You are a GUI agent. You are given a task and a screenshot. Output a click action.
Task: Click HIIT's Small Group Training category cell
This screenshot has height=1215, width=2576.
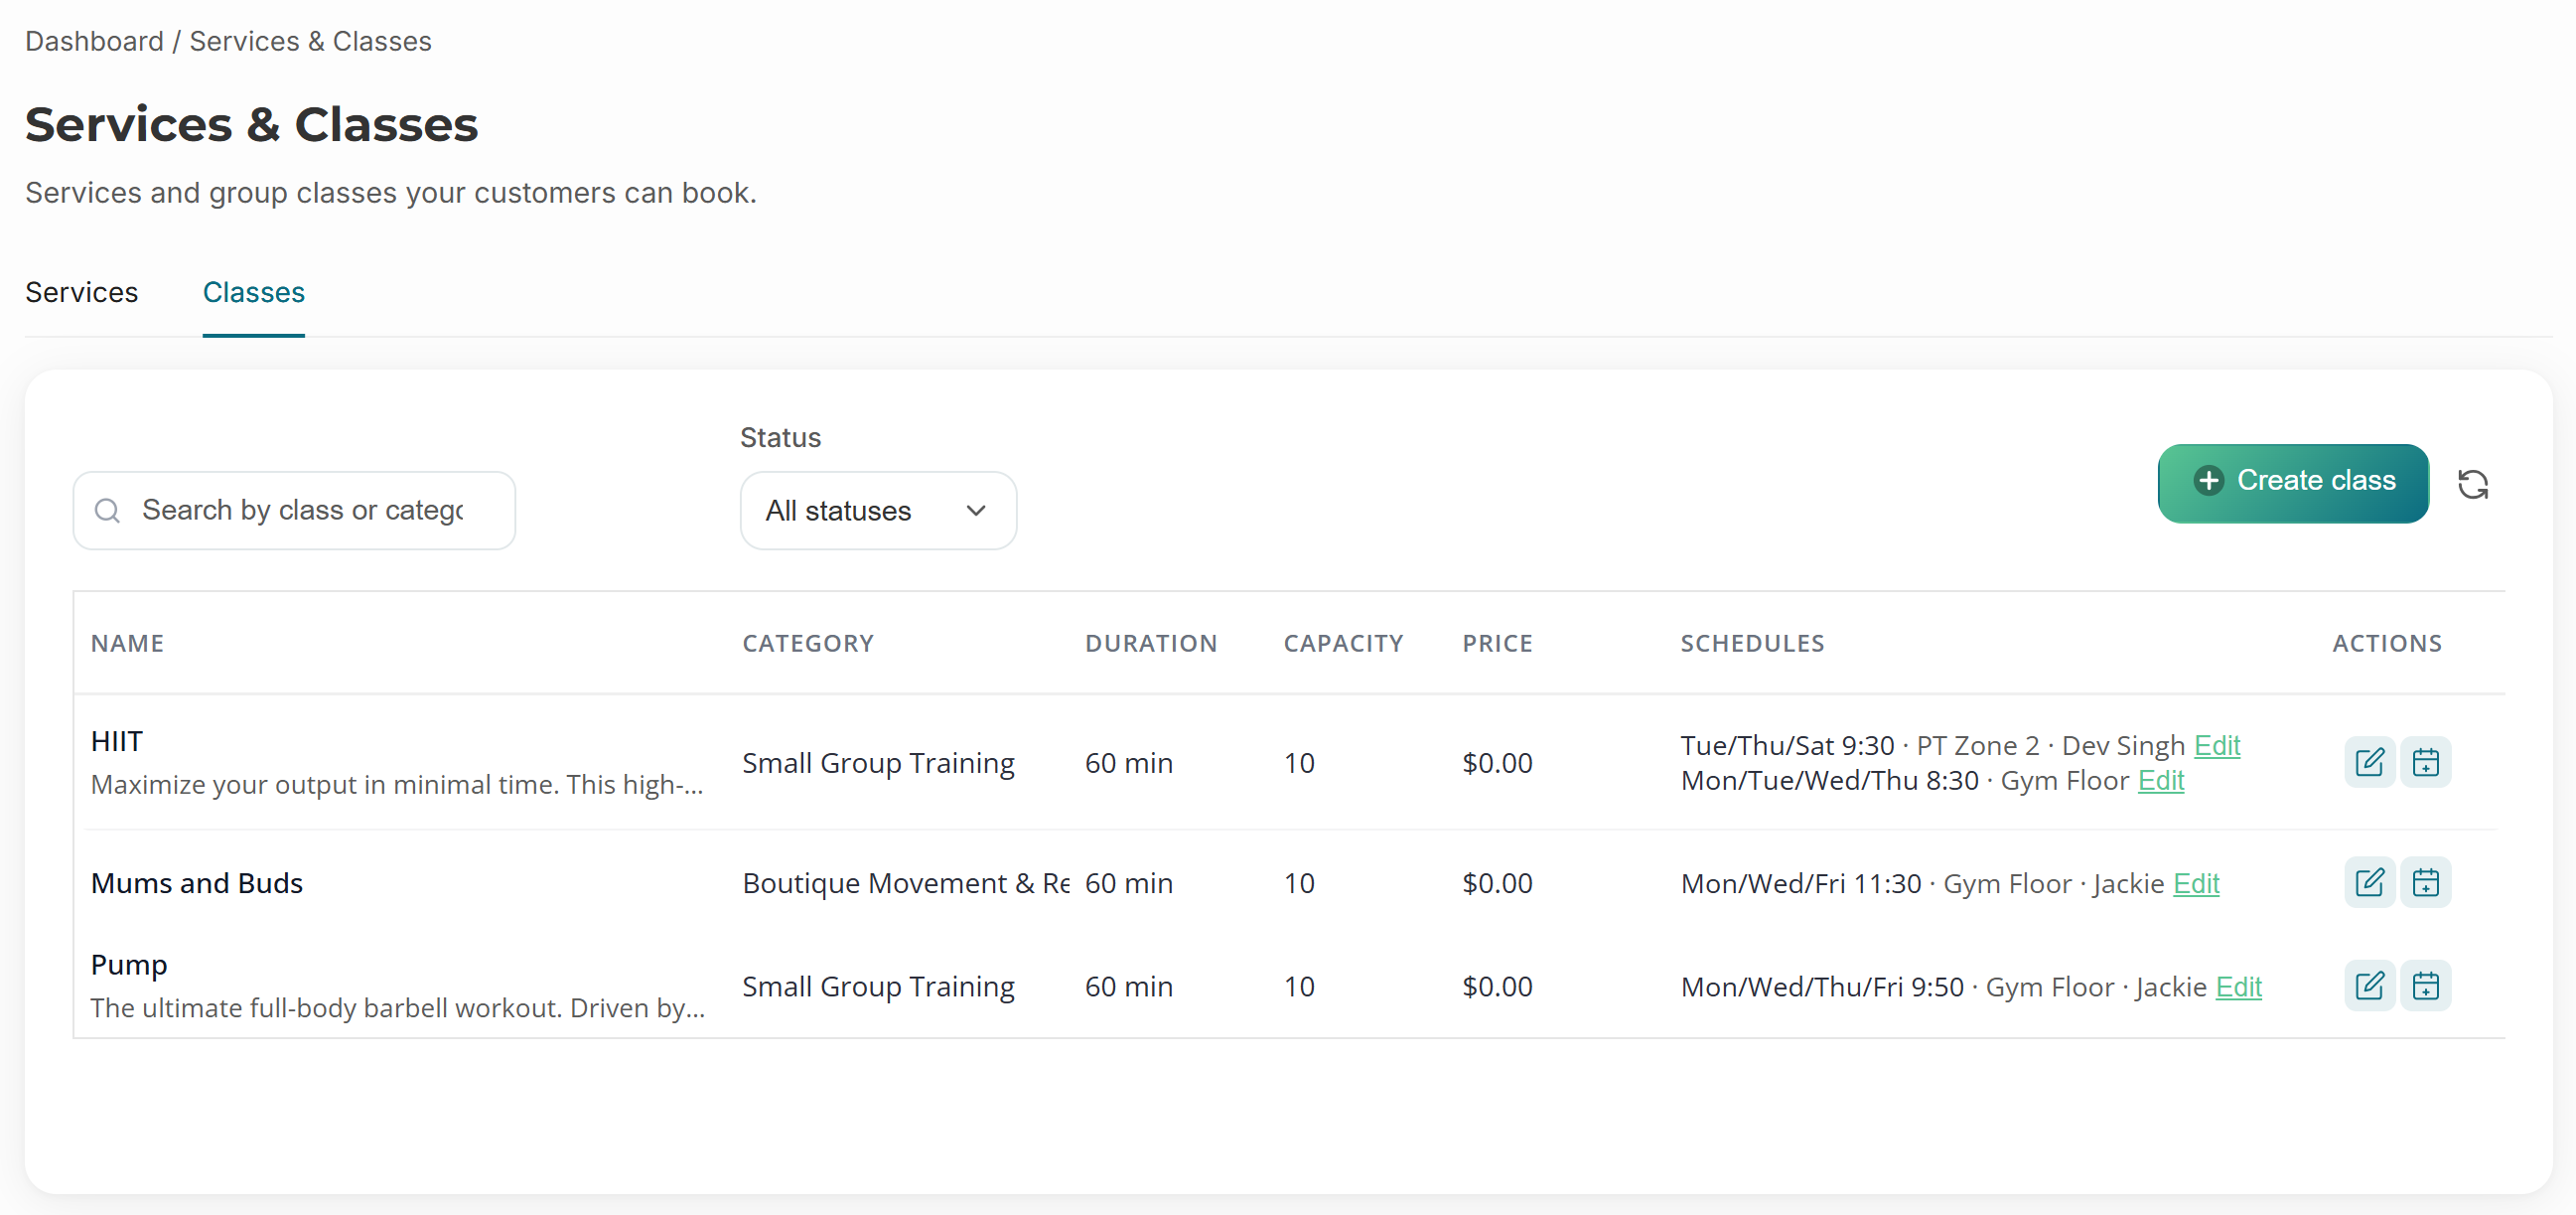(x=878, y=763)
